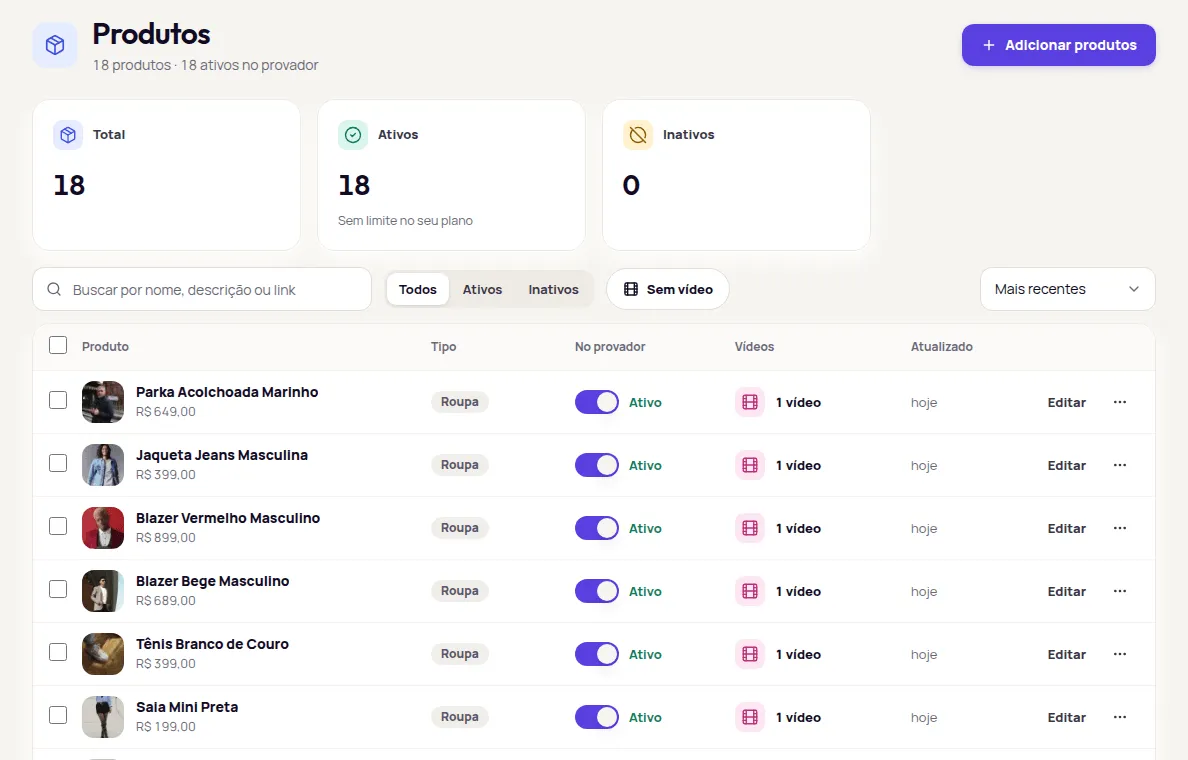Click the Blazer Vermelho Masculino product name

(228, 518)
